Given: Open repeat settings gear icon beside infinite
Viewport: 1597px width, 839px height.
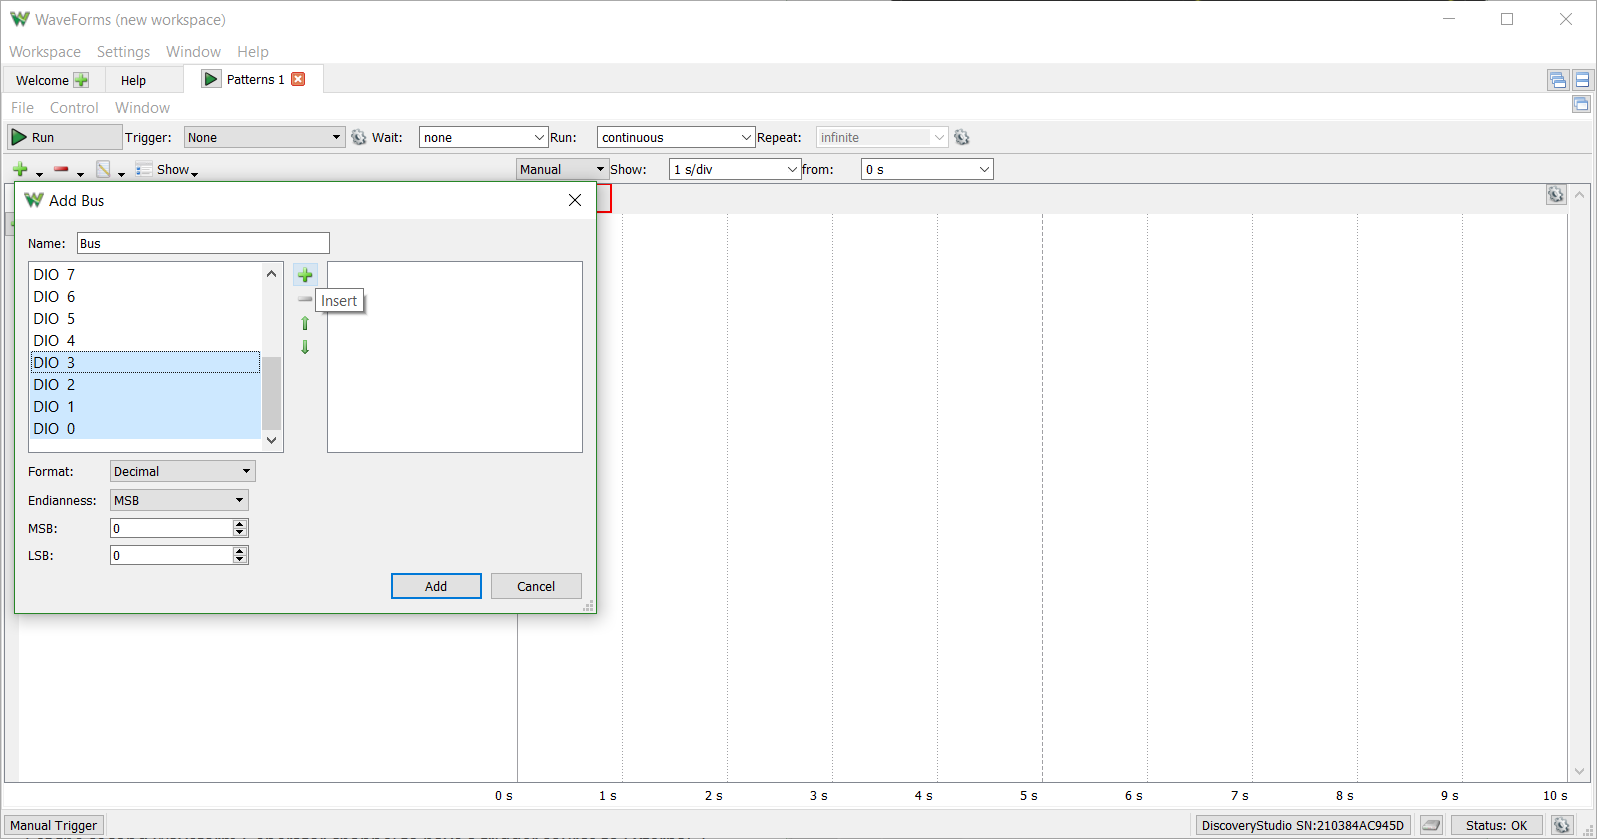Looking at the screenshot, I should pos(962,137).
